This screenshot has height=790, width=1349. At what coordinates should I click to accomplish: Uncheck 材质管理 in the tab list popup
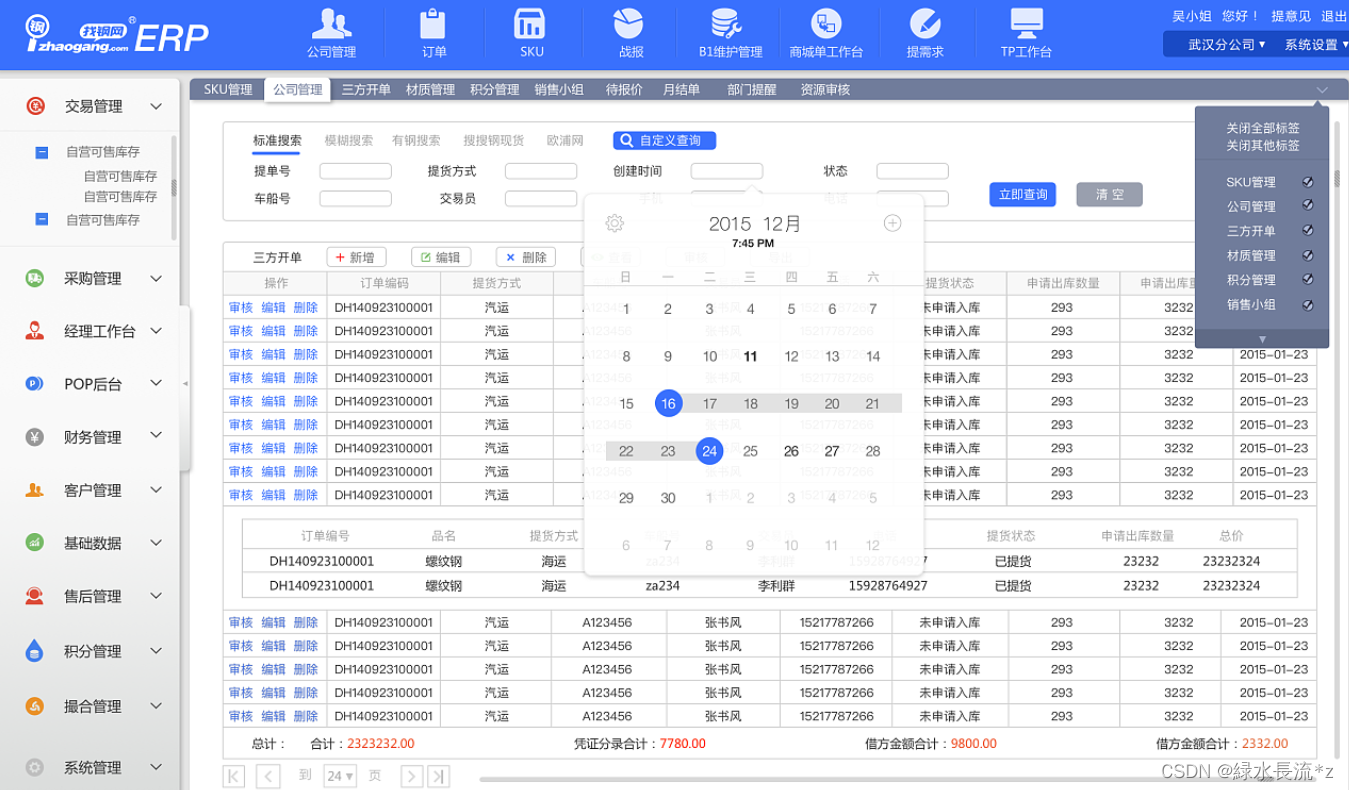1308,255
